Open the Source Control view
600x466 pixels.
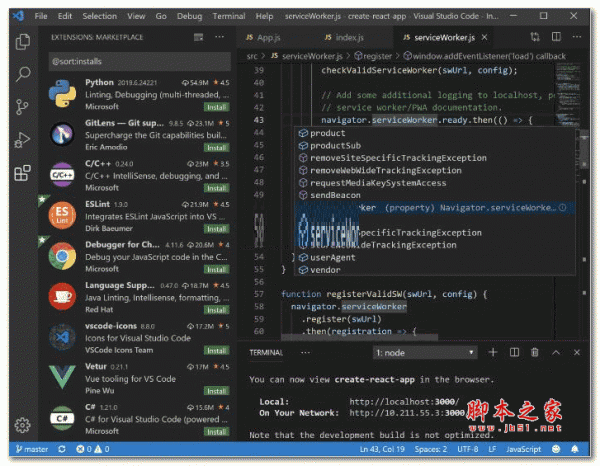click(x=22, y=107)
